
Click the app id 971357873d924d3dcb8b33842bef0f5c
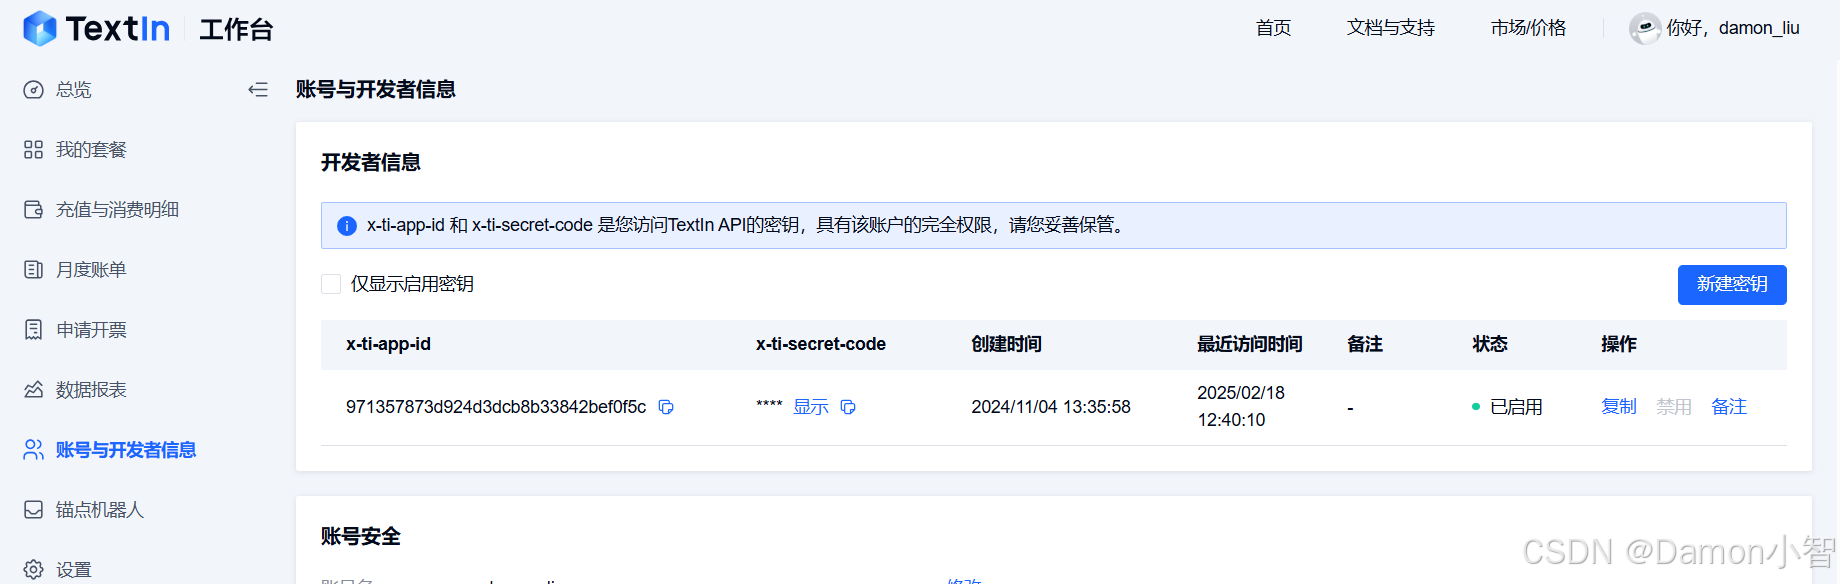point(496,407)
